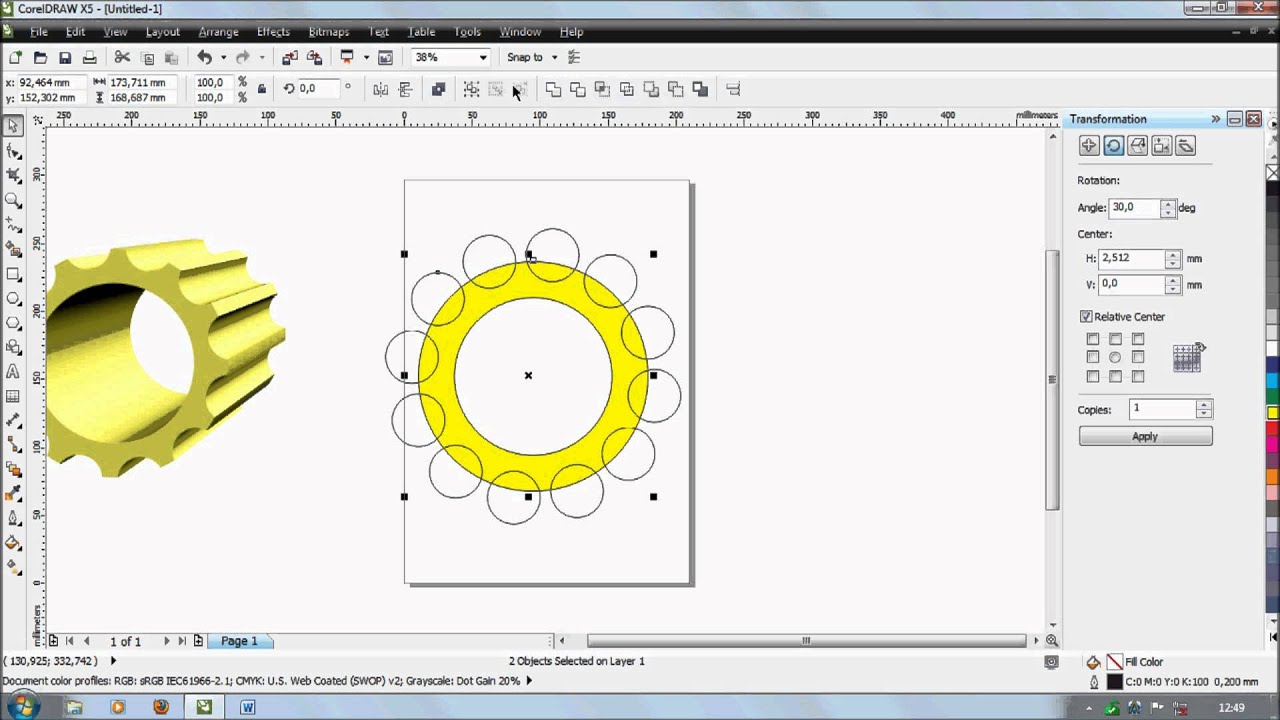Select the Polygon tool in the toolbox

pyautogui.click(x=13, y=322)
